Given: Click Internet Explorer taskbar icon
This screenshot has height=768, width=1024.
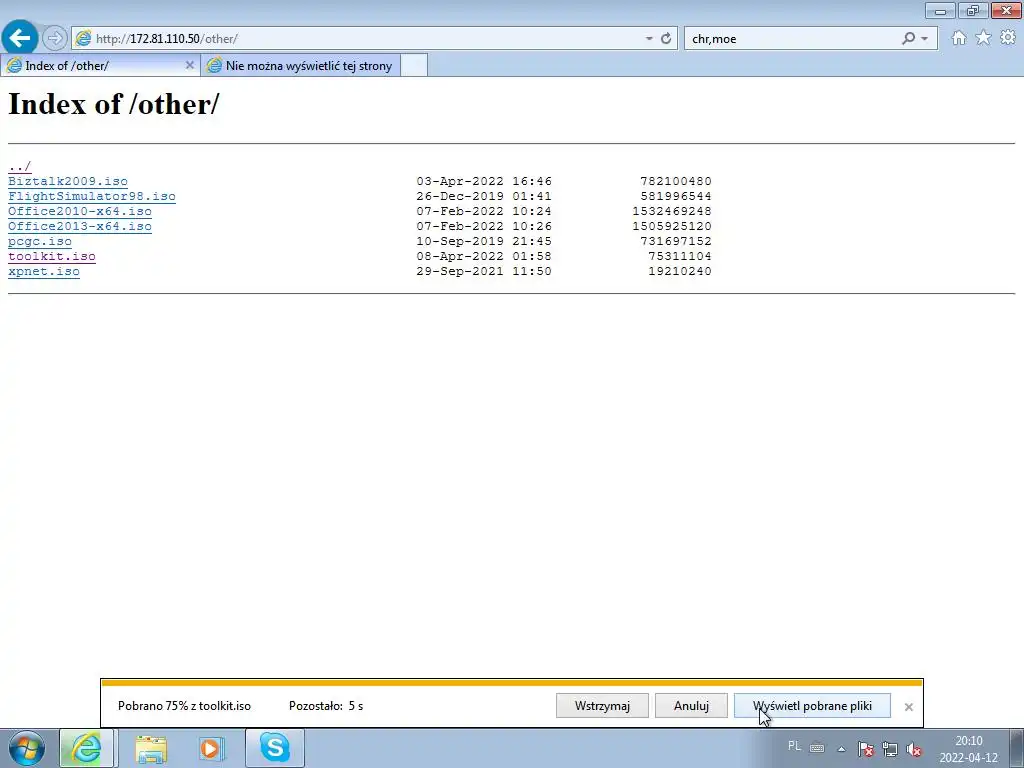Looking at the screenshot, I should (x=87, y=748).
